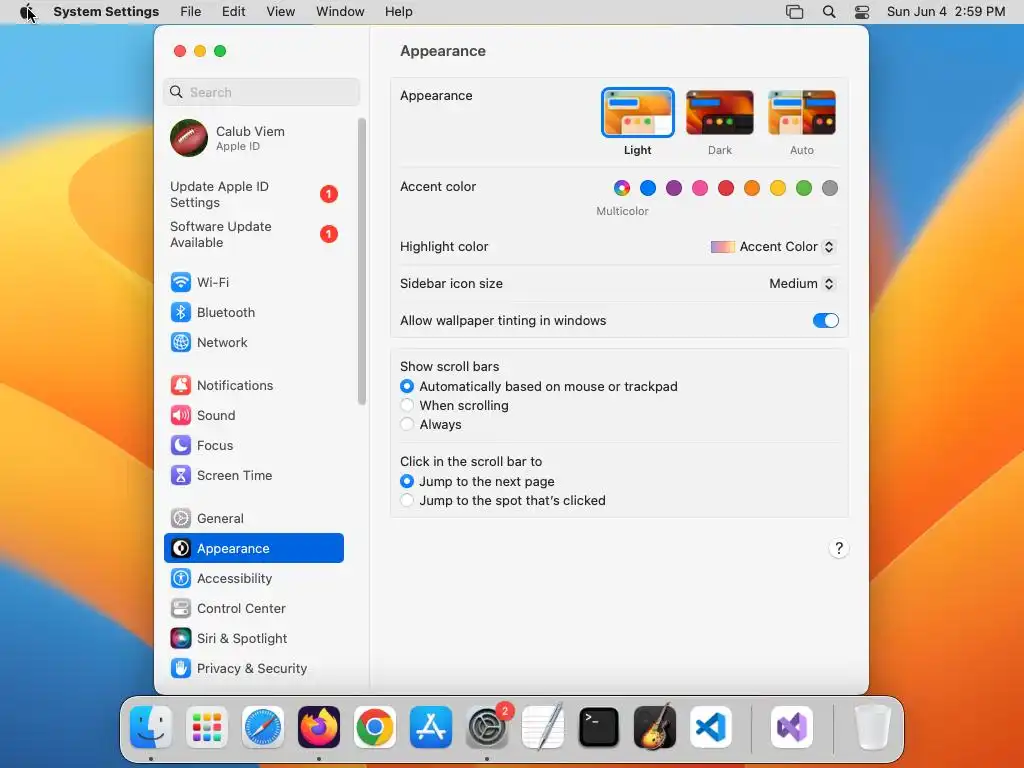The height and width of the screenshot is (768, 1024).
Task: Open System Settings application menu
Action: (x=106, y=12)
